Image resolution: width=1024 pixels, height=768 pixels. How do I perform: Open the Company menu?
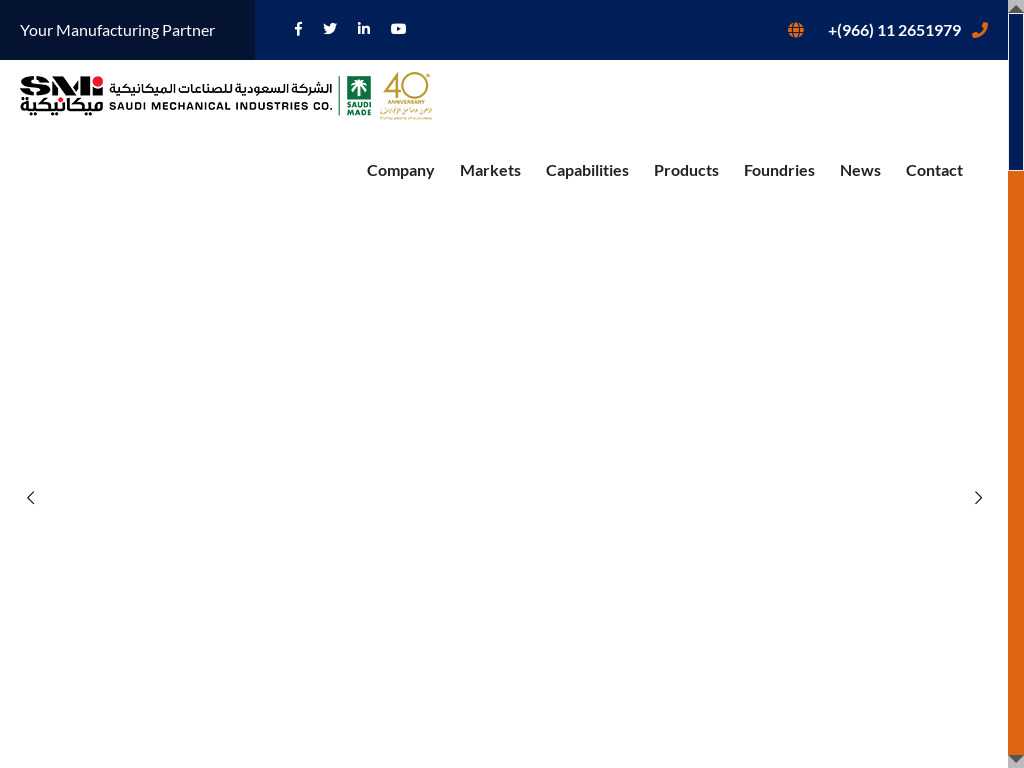[400, 170]
